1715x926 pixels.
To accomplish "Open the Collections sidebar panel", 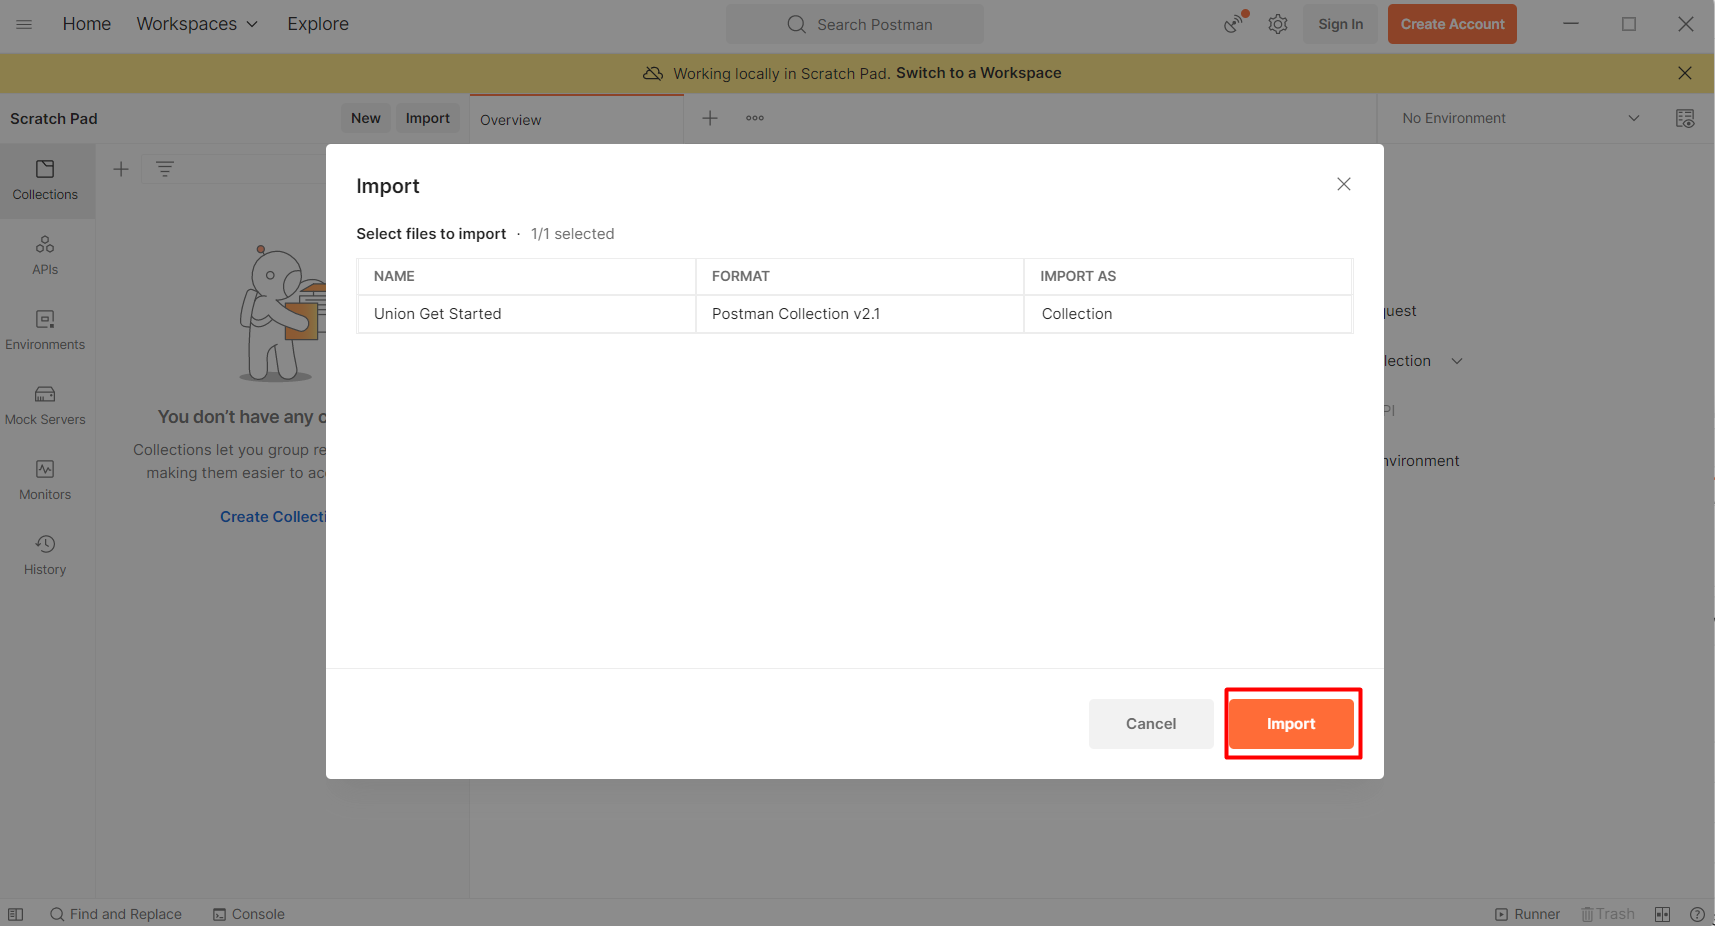I will coord(45,181).
